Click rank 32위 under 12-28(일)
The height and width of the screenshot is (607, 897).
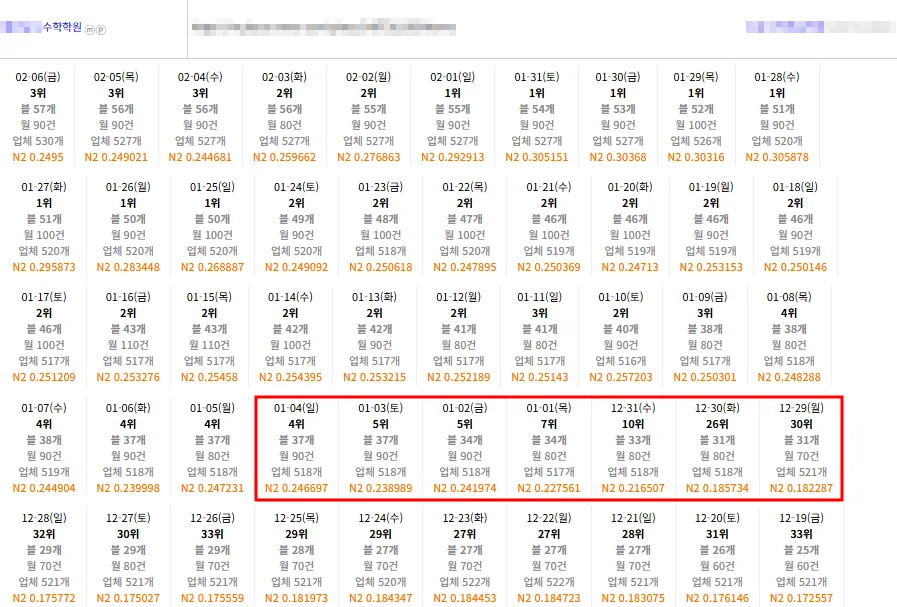[x=44, y=534]
